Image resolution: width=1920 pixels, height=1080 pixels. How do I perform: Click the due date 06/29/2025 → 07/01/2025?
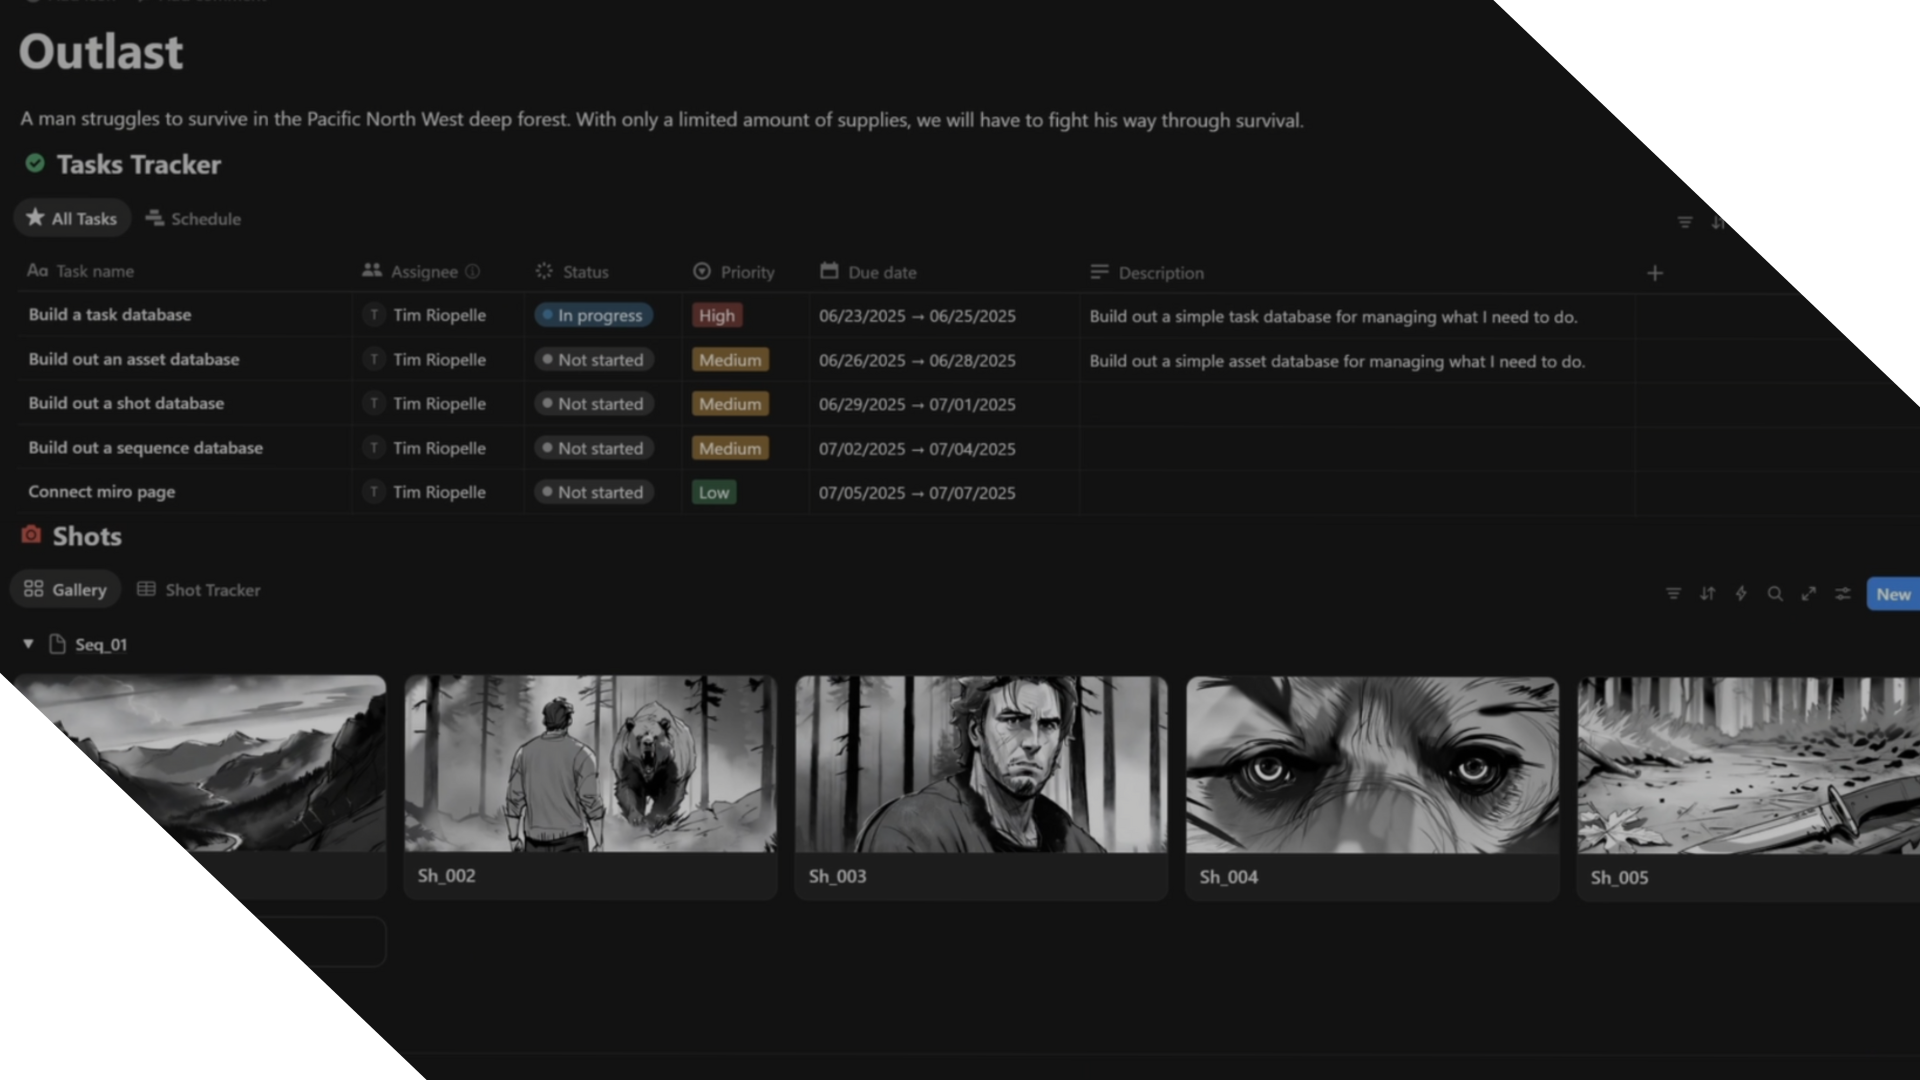click(x=917, y=404)
